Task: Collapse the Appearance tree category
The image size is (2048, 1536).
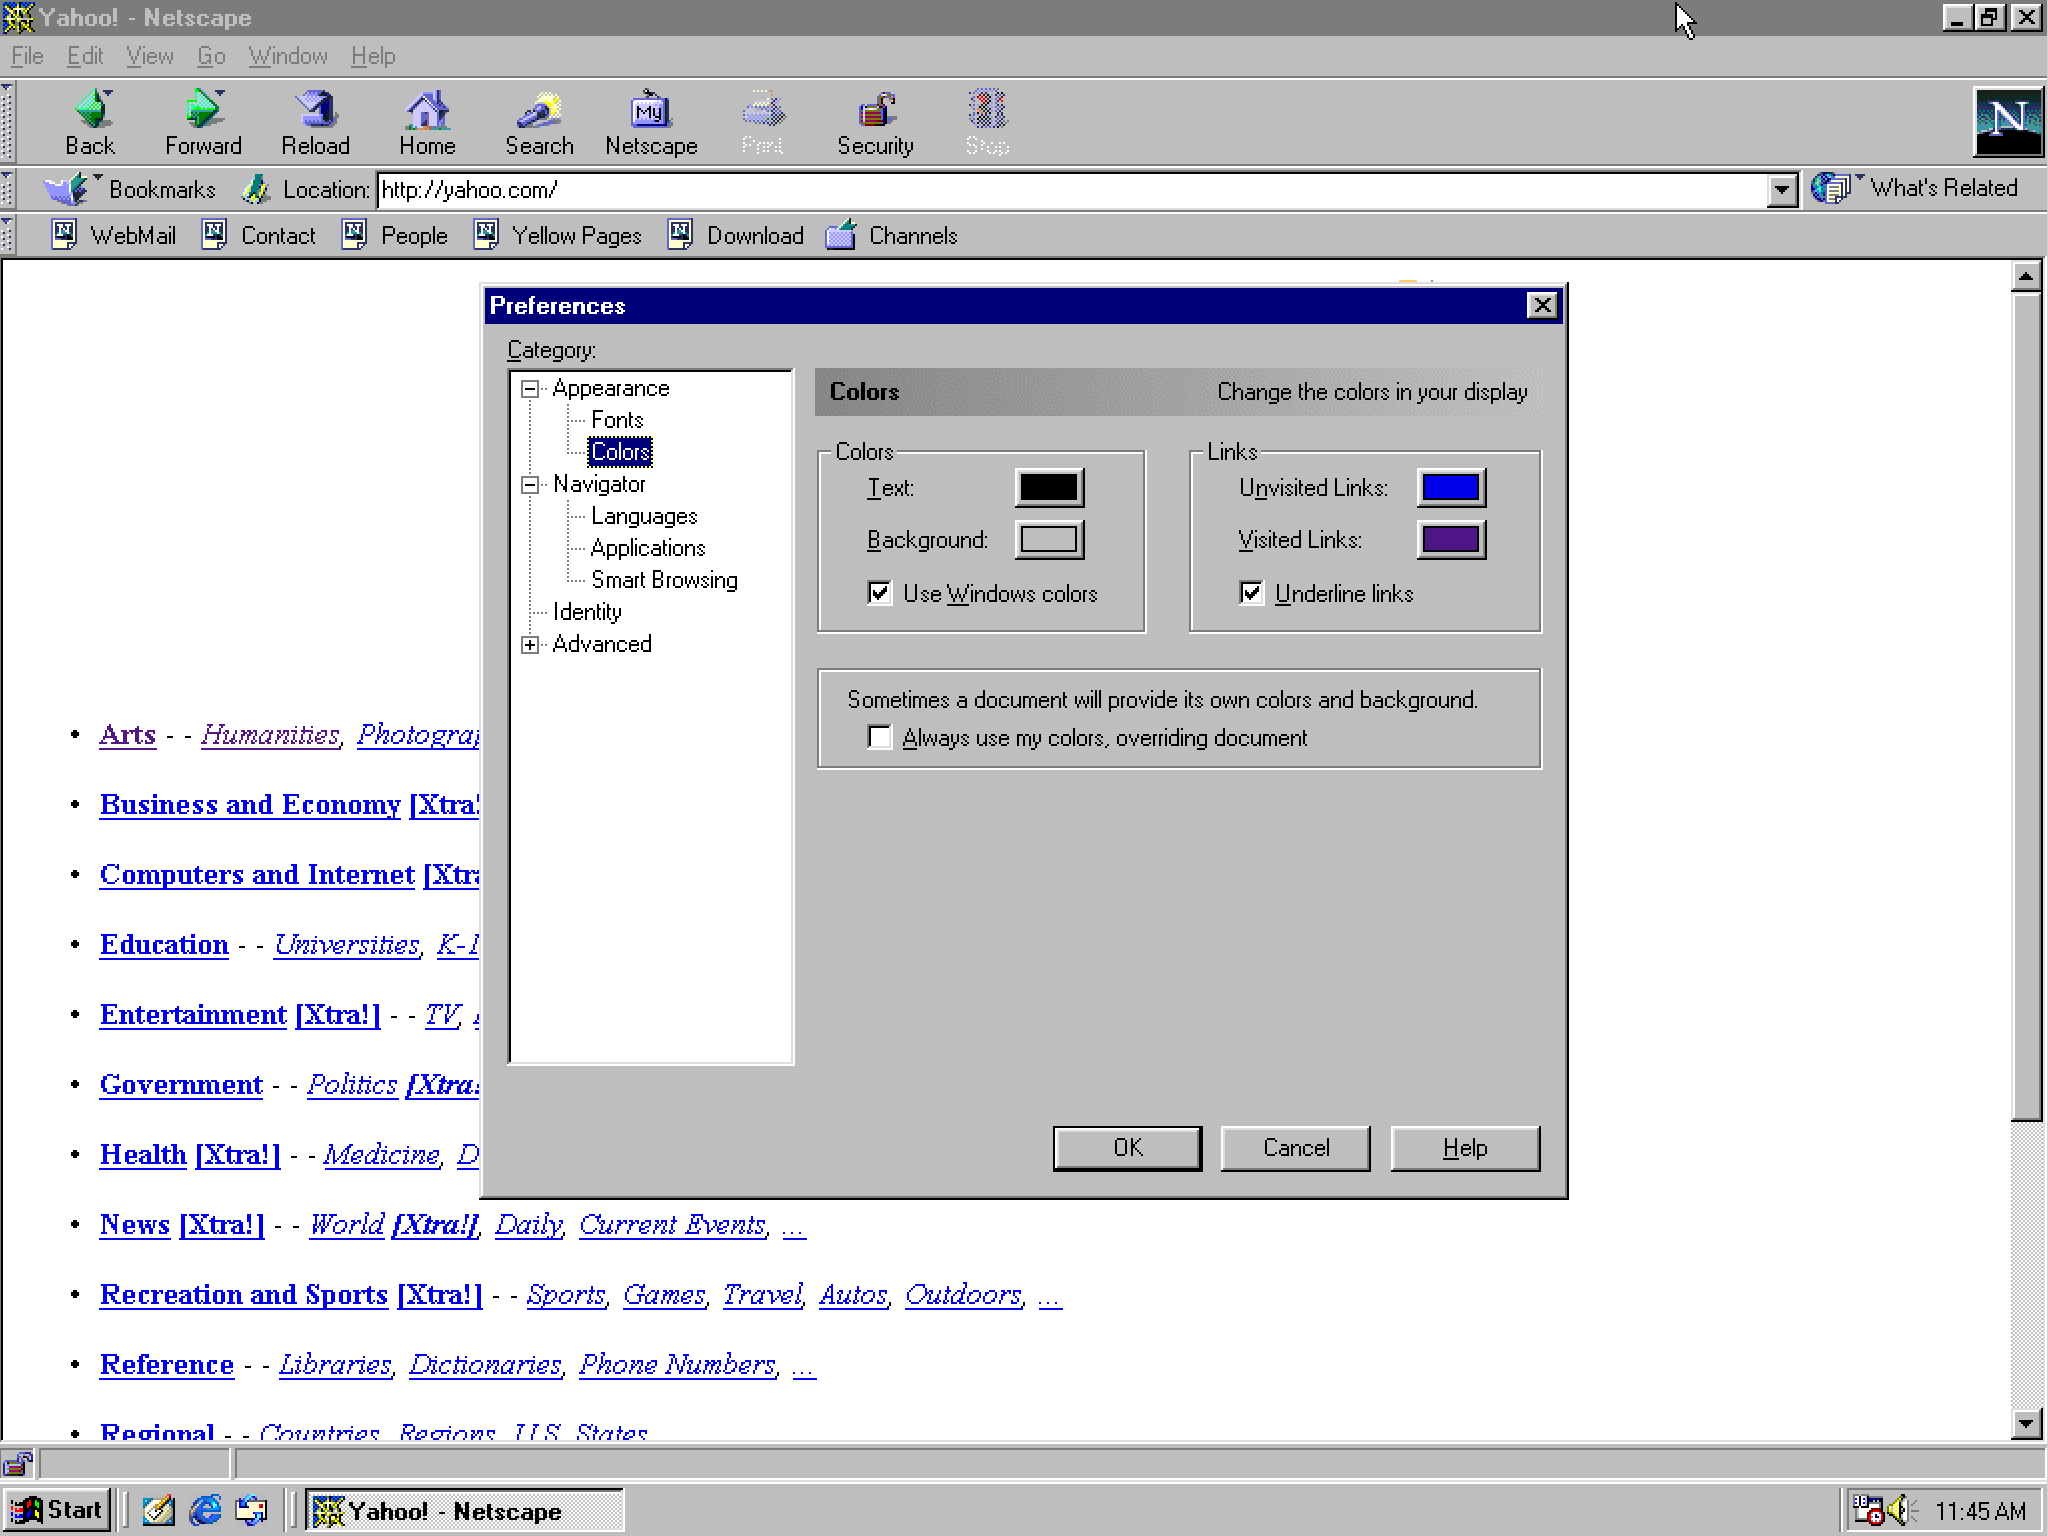Action: (x=530, y=389)
